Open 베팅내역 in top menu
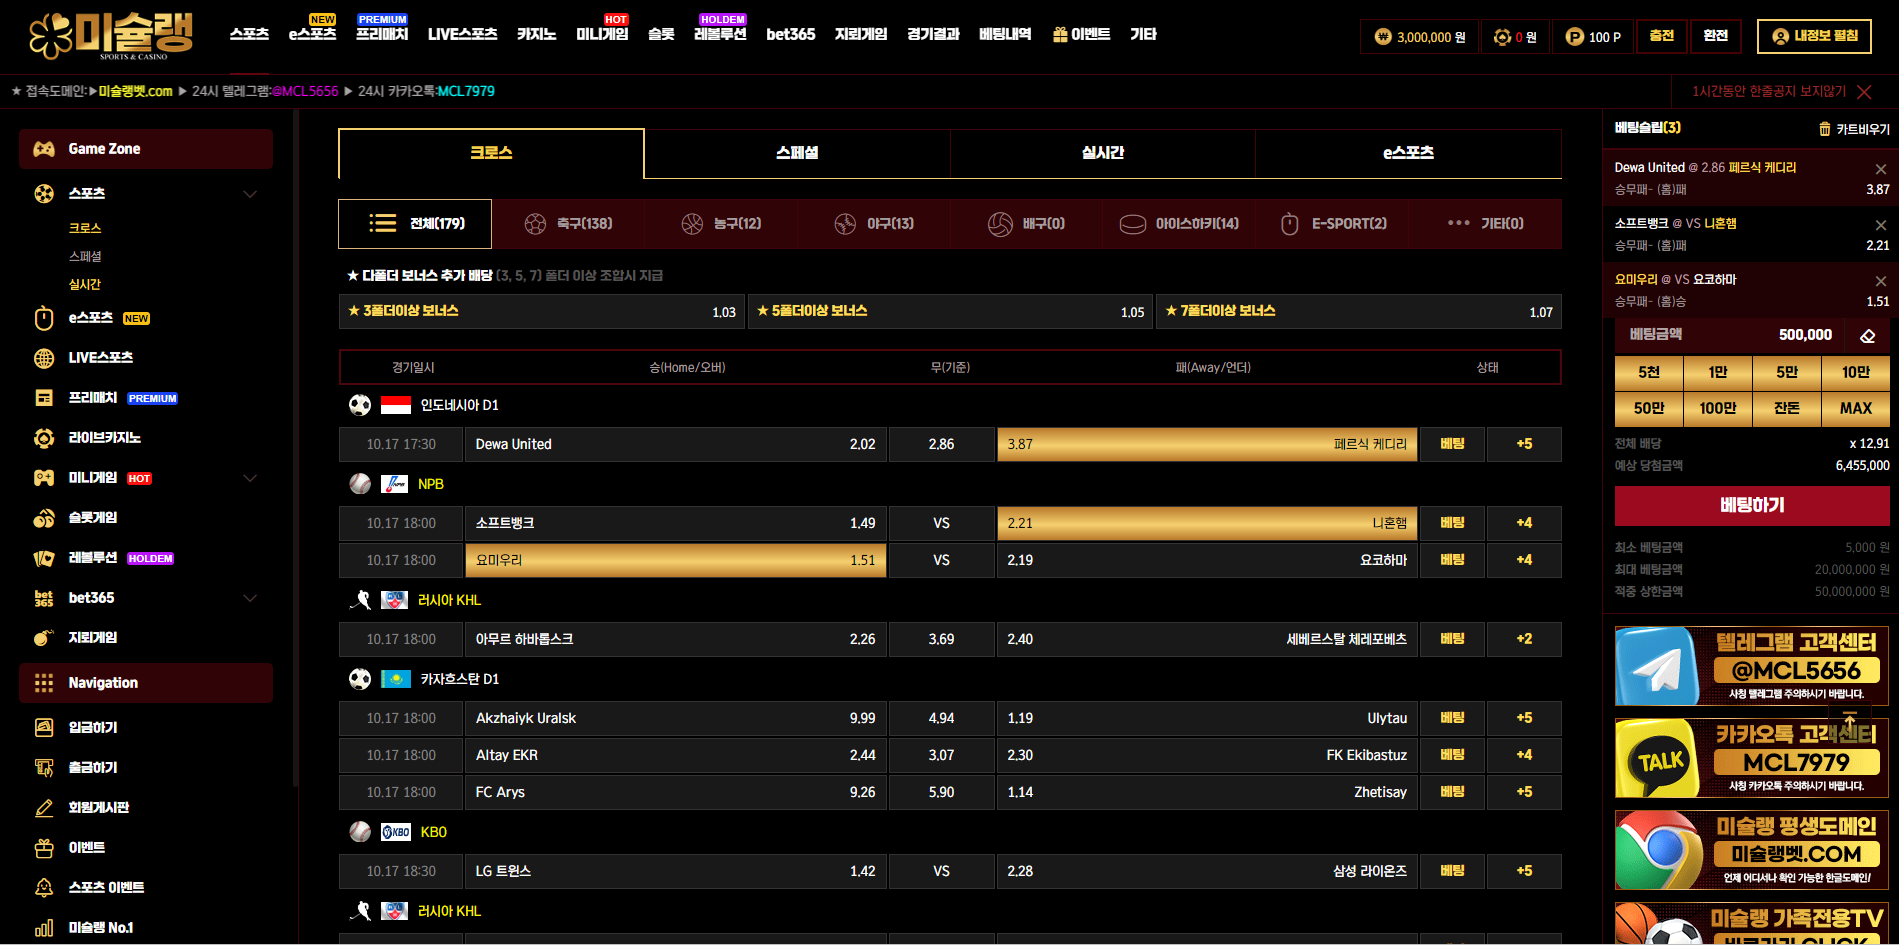 1005,35
